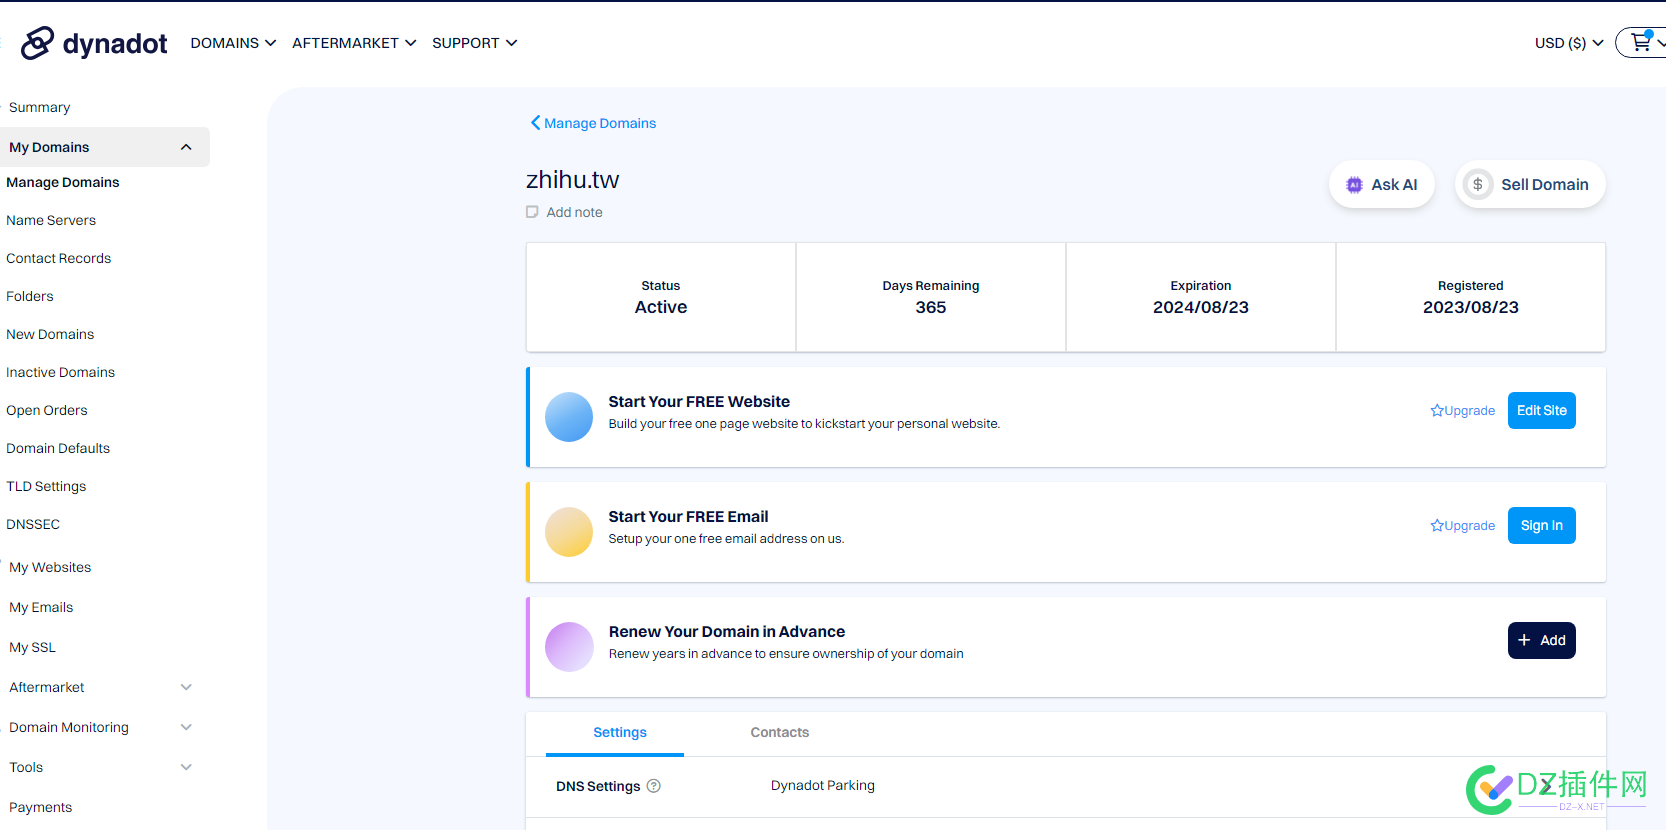Image resolution: width=1666 pixels, height=830 pixels.
Task: Switch to the Settings tab
Action: 620,733
